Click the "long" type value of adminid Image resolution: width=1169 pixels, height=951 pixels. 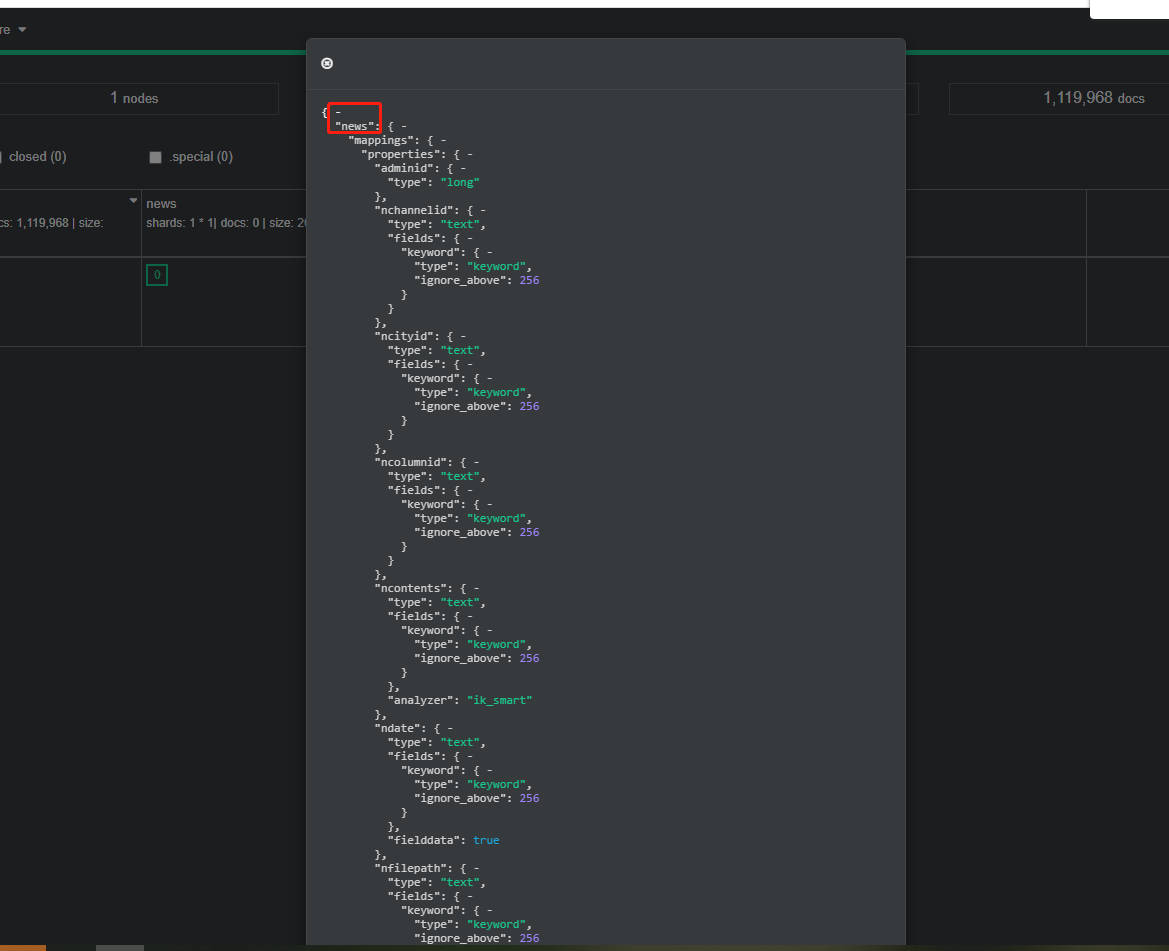pos(459,183)
